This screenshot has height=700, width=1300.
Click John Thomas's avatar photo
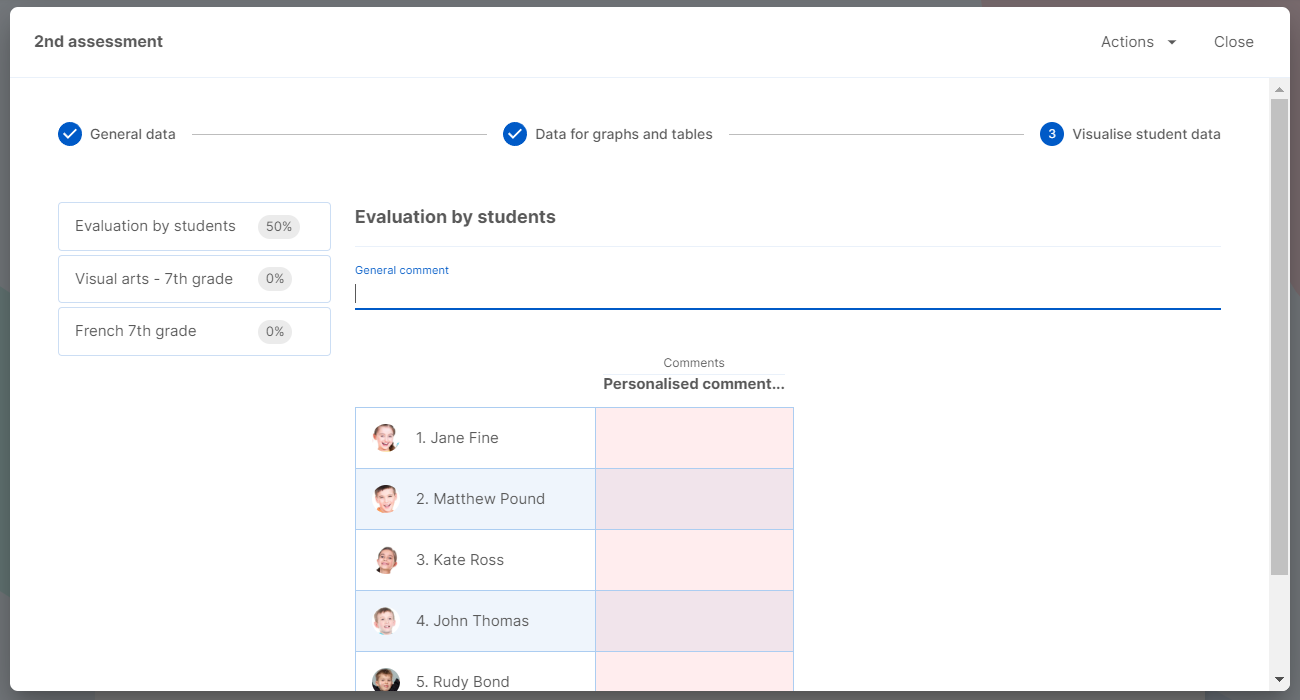[386, 621]
